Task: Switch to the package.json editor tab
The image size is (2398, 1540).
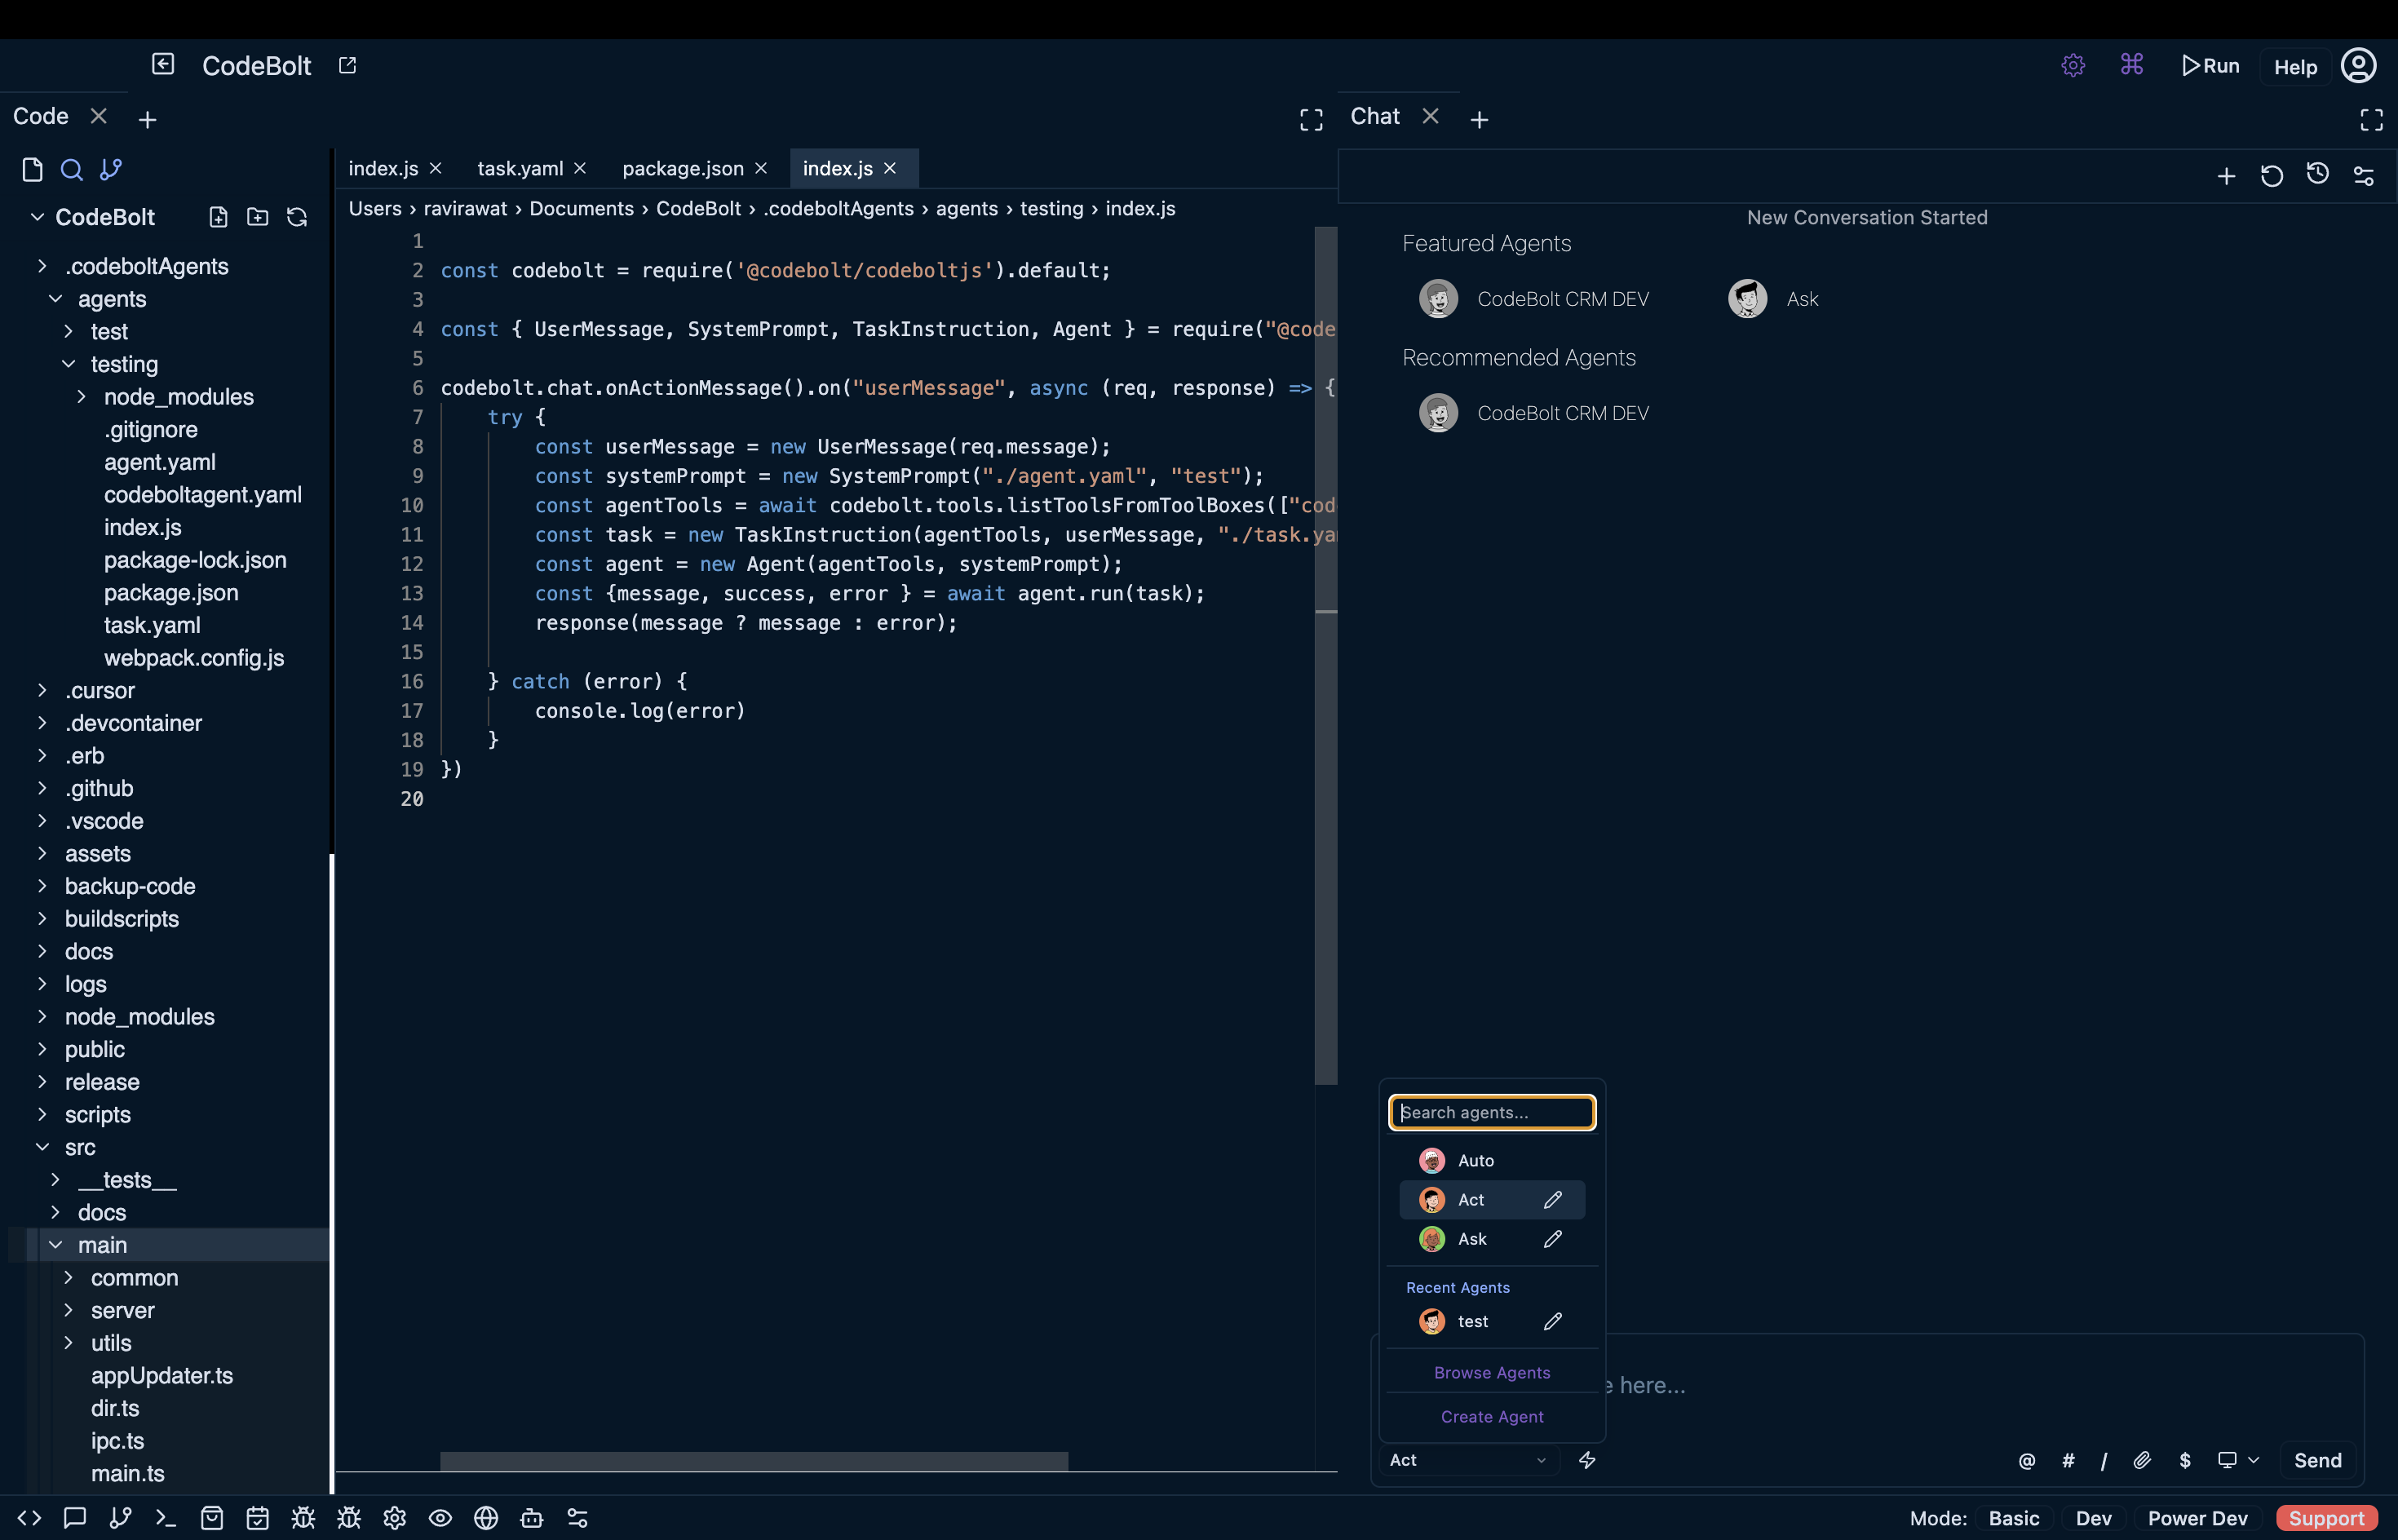Action: (x=683, y=168)
